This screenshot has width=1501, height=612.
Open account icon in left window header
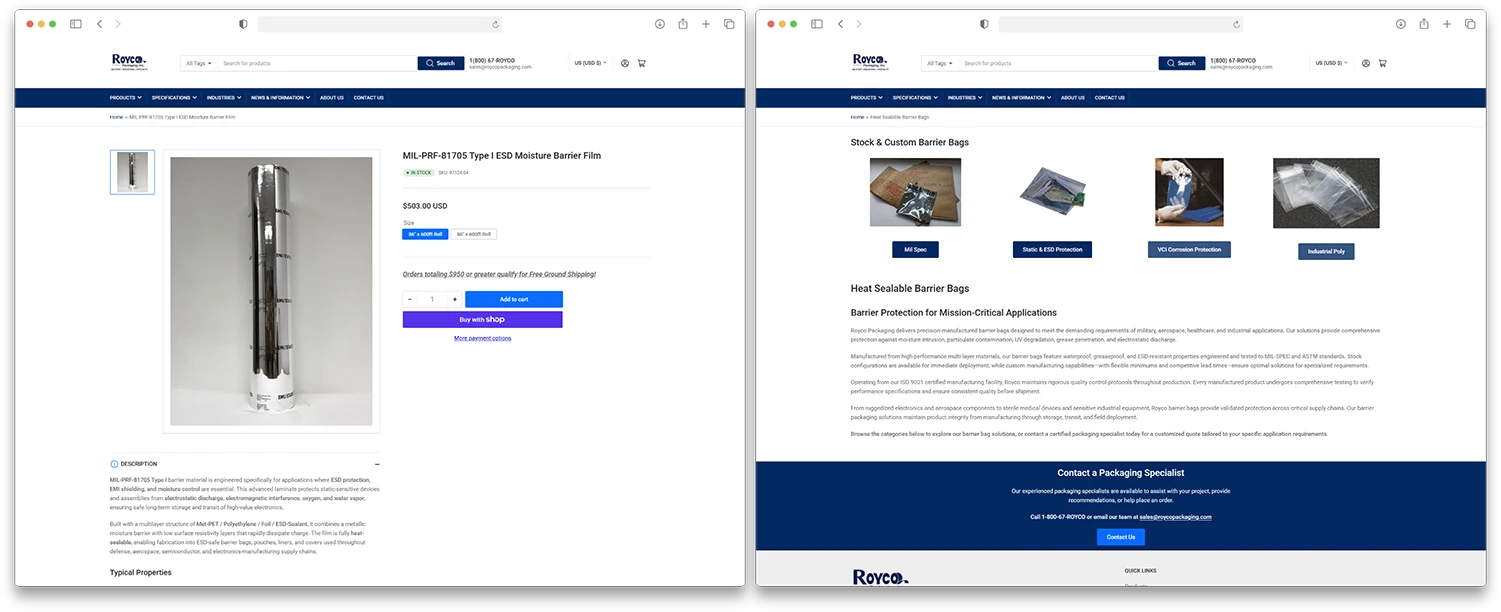click(625, 63)
